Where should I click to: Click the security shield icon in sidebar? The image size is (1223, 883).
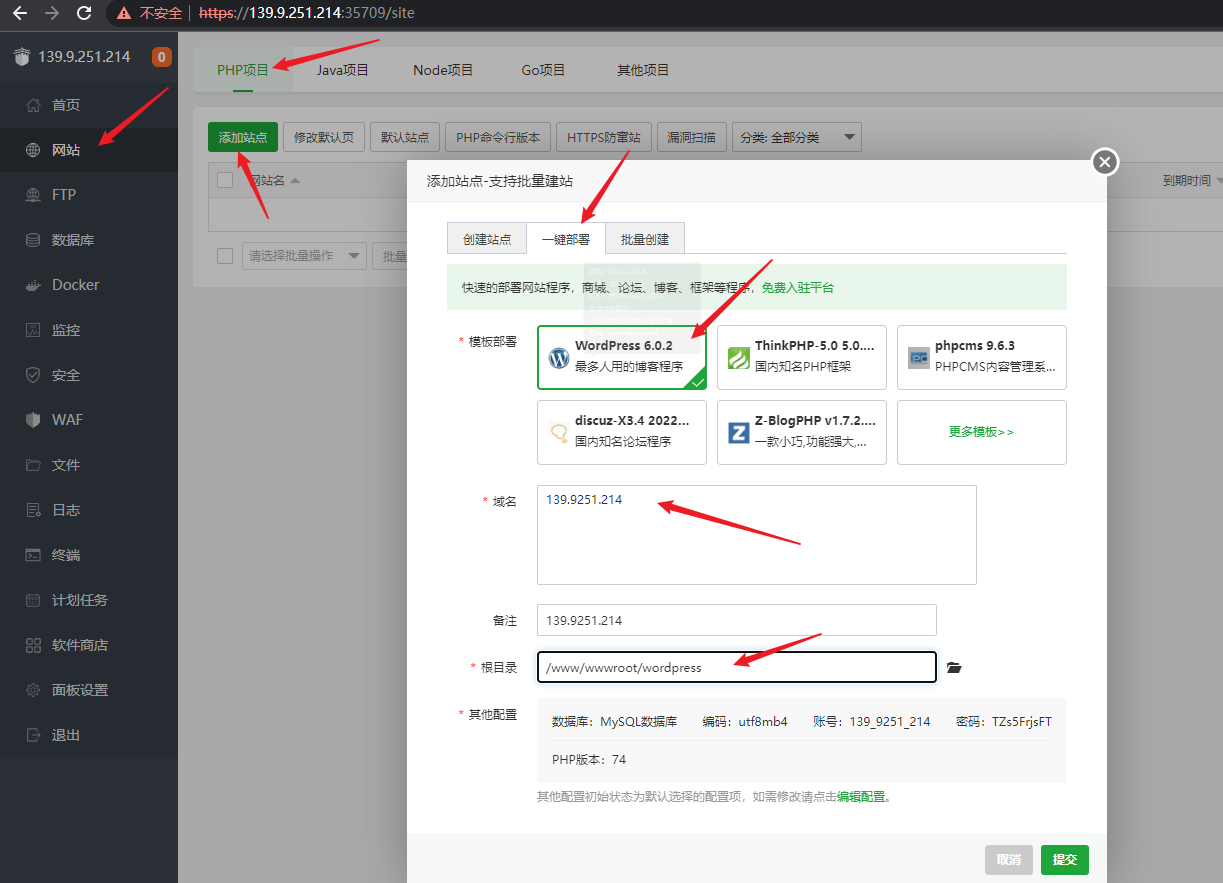point(33,375)
